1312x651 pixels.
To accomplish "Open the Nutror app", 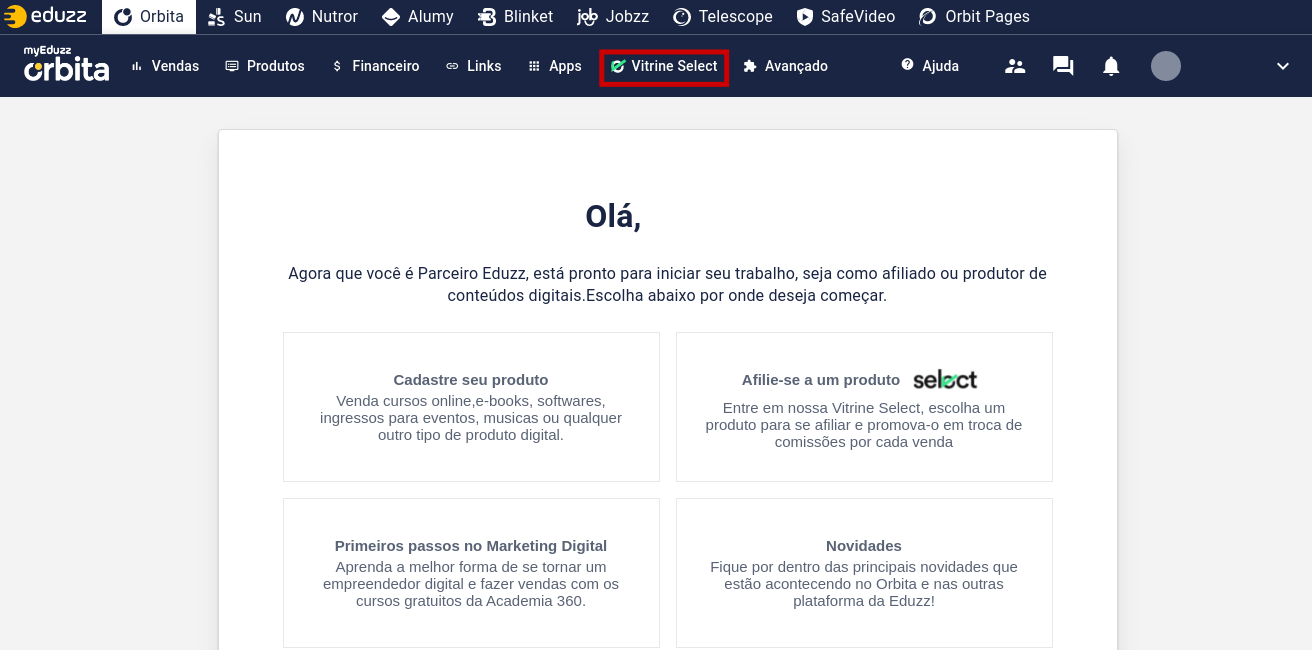I will tap(321, 16).
